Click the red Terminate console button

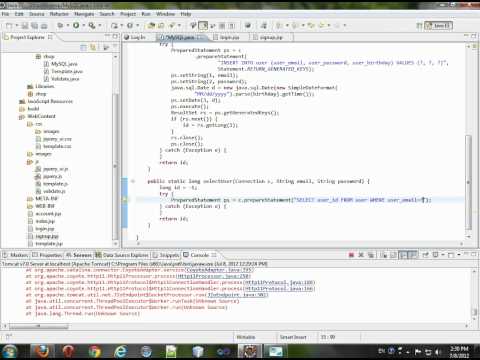click(351, 255)
